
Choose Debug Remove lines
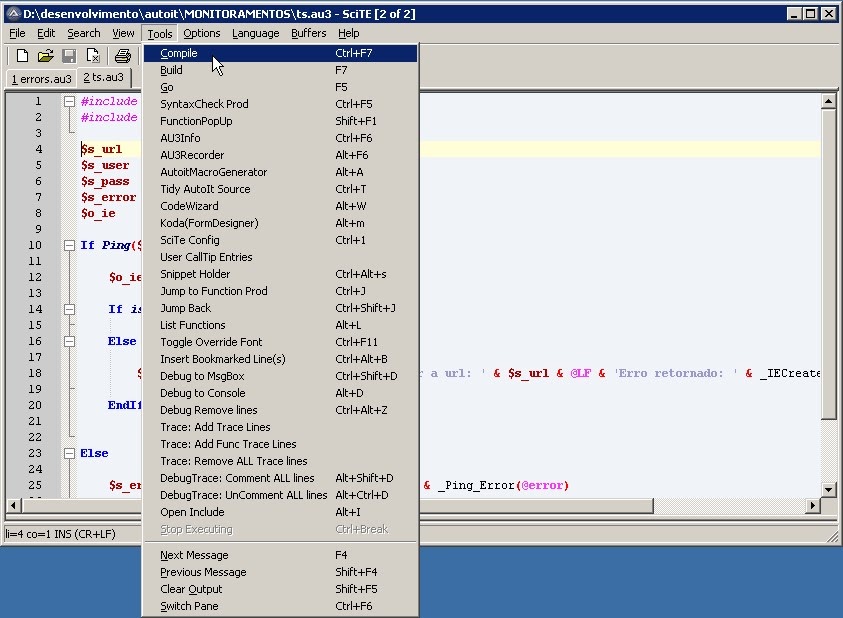point(280,410)
